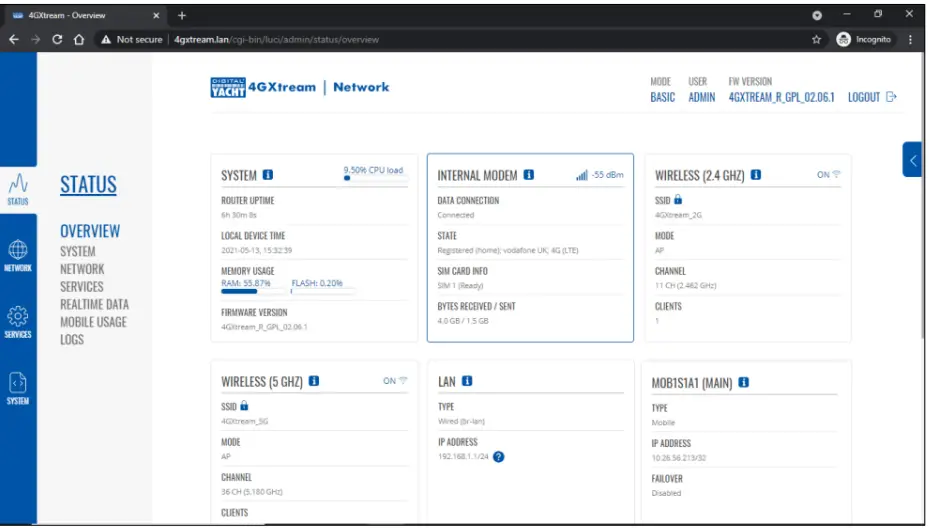This screenshot has height=528, width=930.
Task: Click the RAM: 55.87% link
Action: coord(246,284)
